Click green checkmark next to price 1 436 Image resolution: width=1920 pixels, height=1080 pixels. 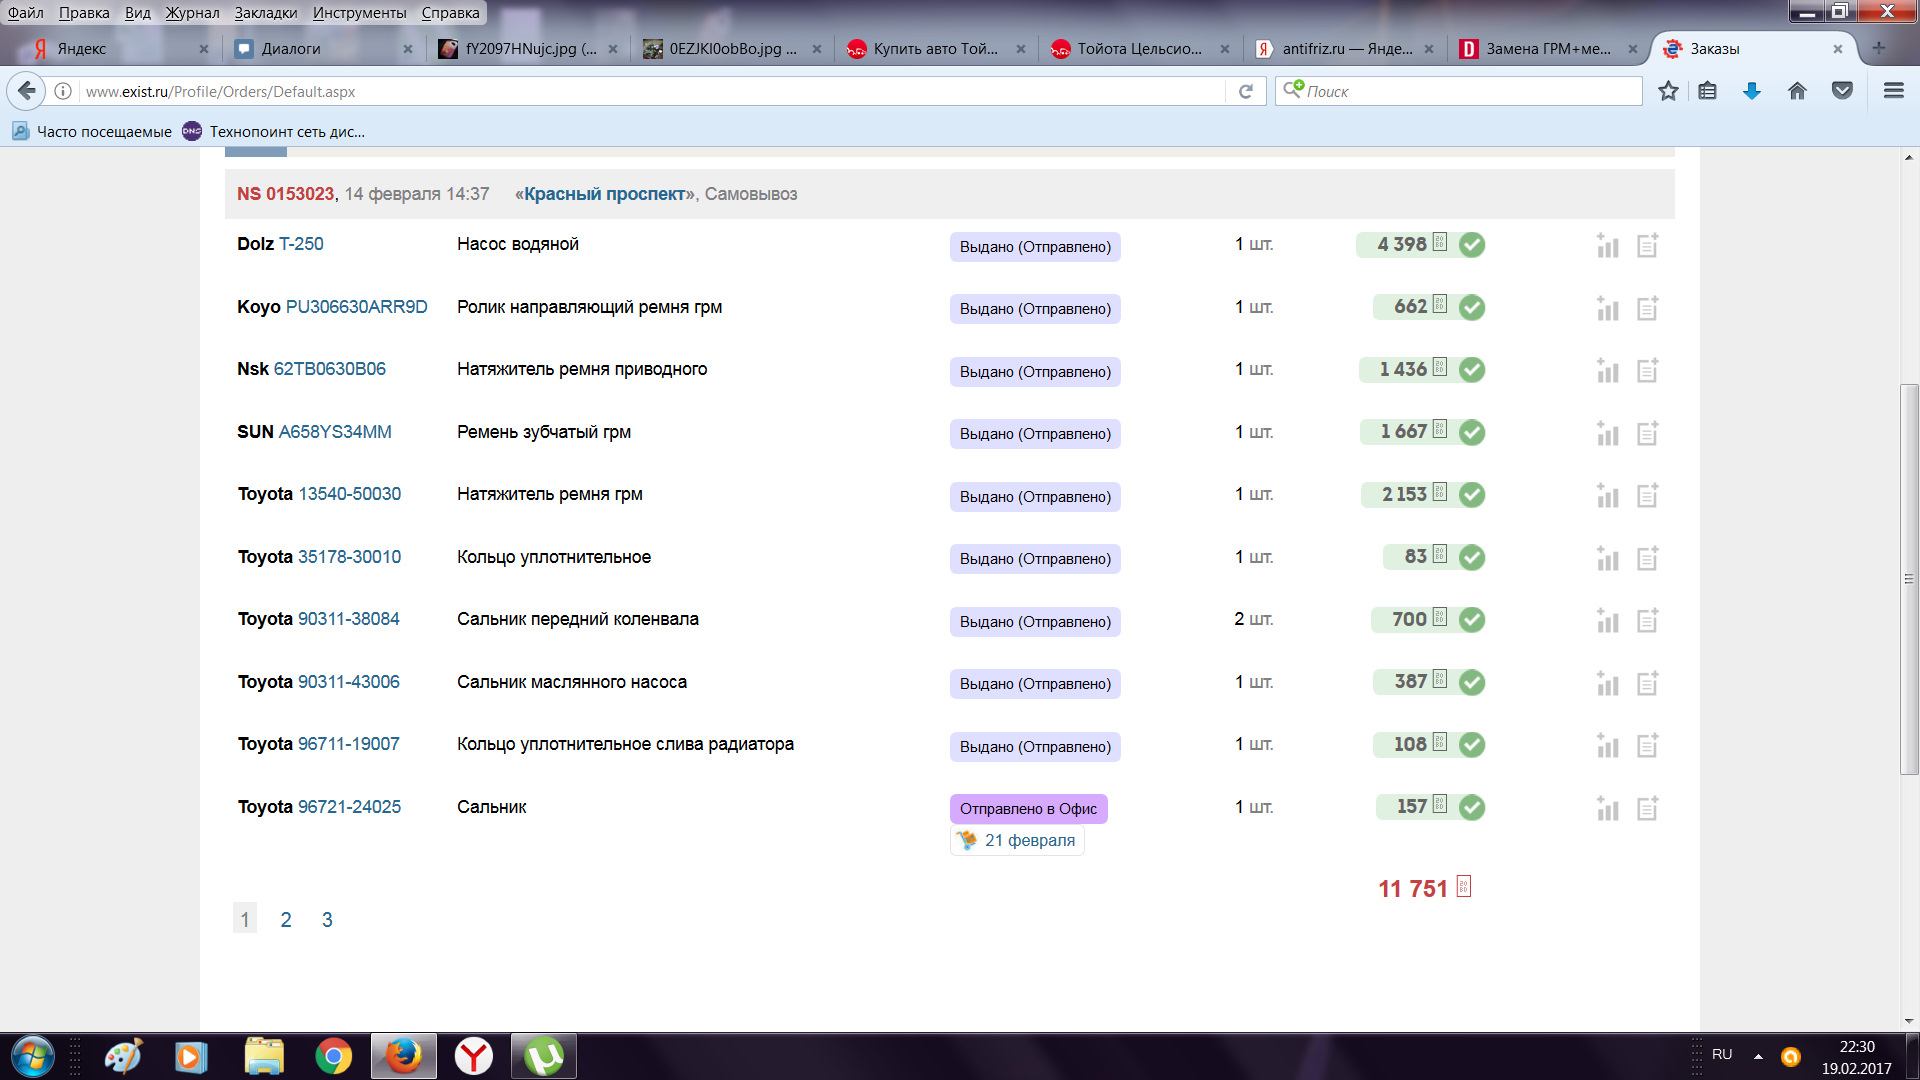click(1471, 370)
